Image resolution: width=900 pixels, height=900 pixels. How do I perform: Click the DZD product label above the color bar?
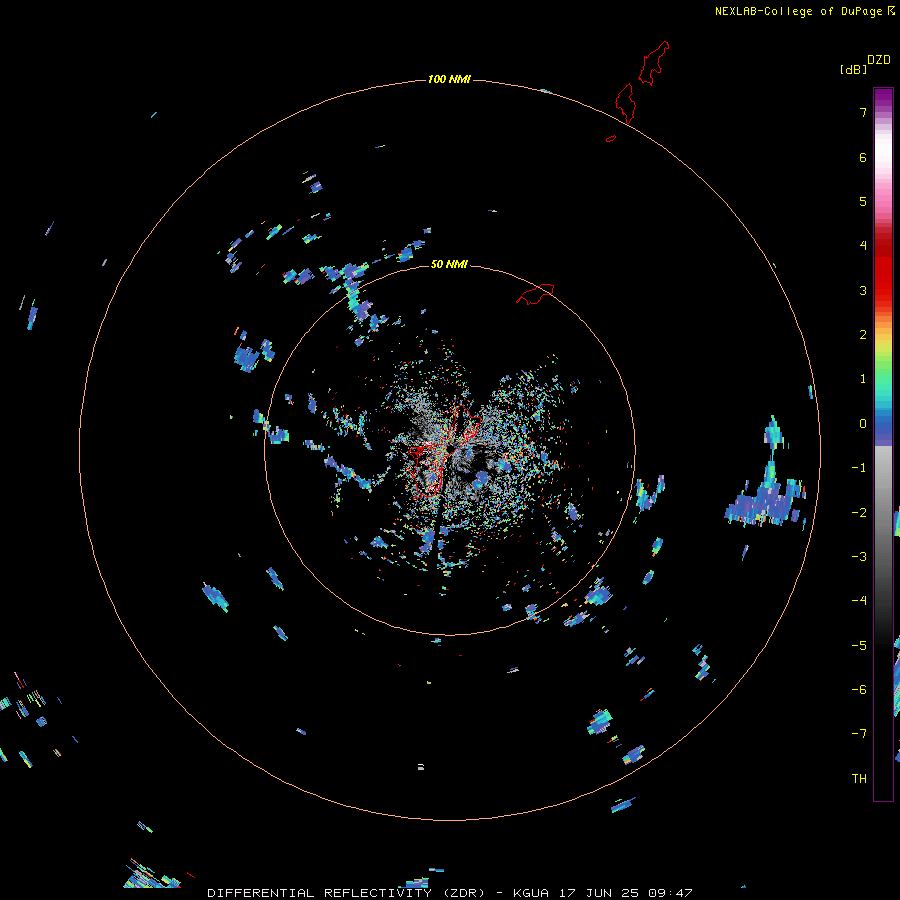879,60
